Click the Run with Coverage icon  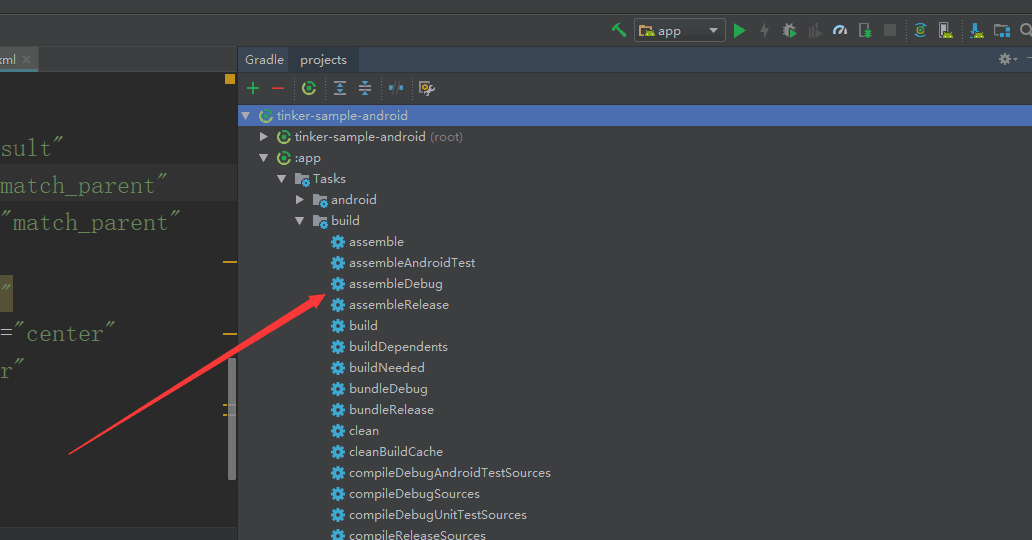coord(815,30)
